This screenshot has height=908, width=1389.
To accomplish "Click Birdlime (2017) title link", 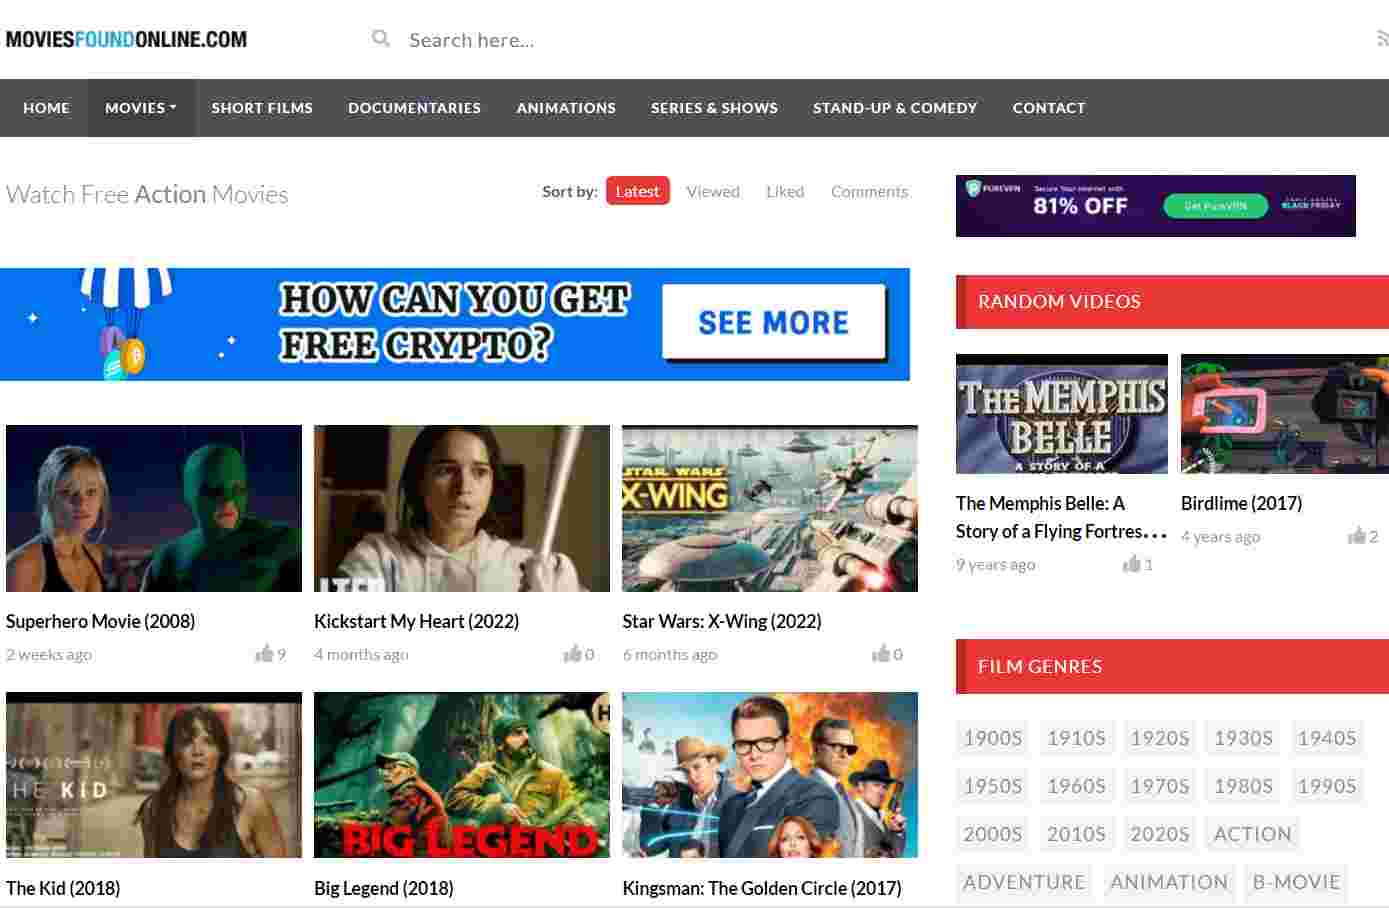I will click(x=1241, y=503).
